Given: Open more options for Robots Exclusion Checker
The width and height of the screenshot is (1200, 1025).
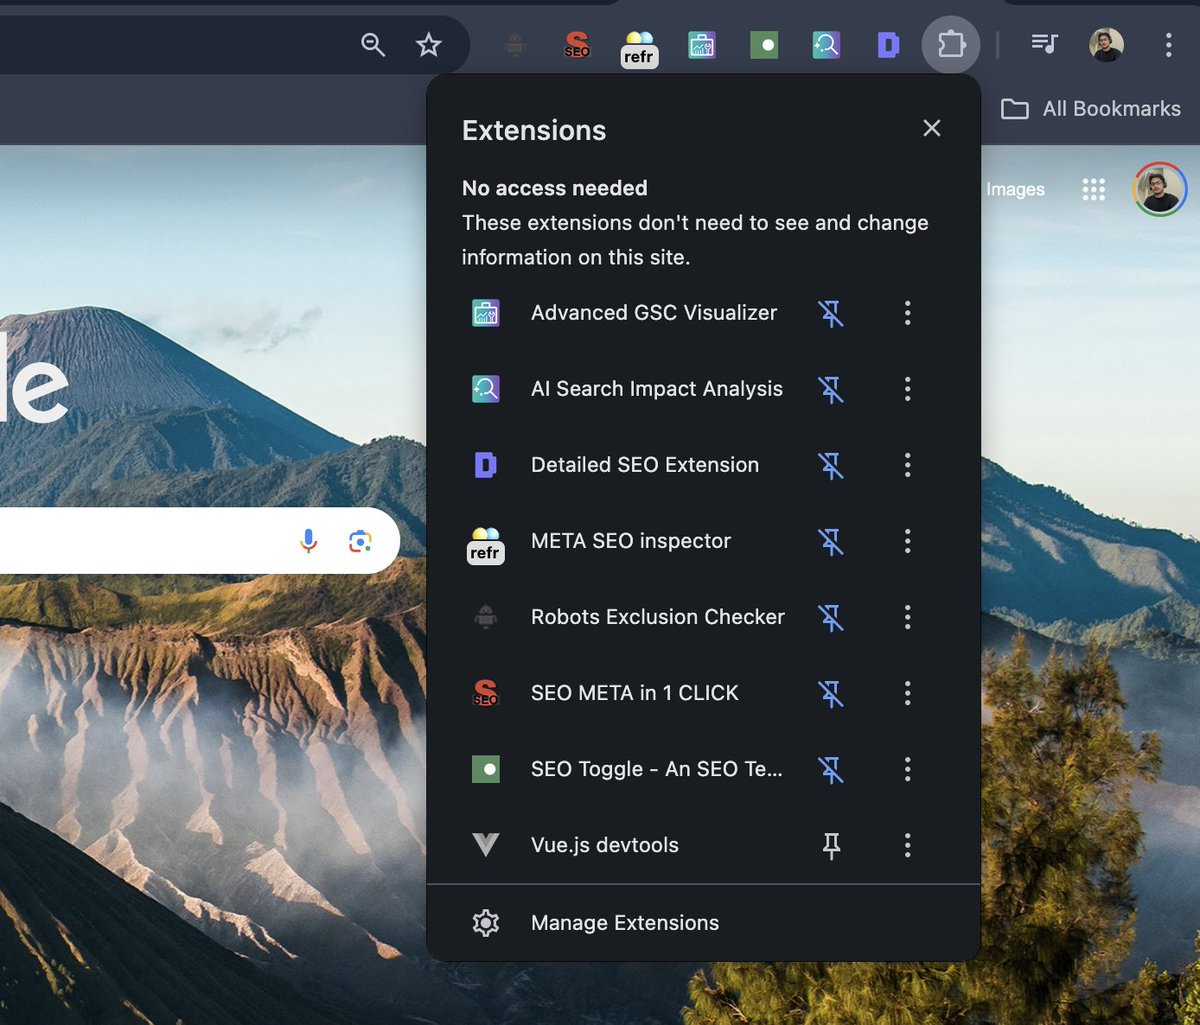Looking at the screenshot, I should click(x=908, y=617).
